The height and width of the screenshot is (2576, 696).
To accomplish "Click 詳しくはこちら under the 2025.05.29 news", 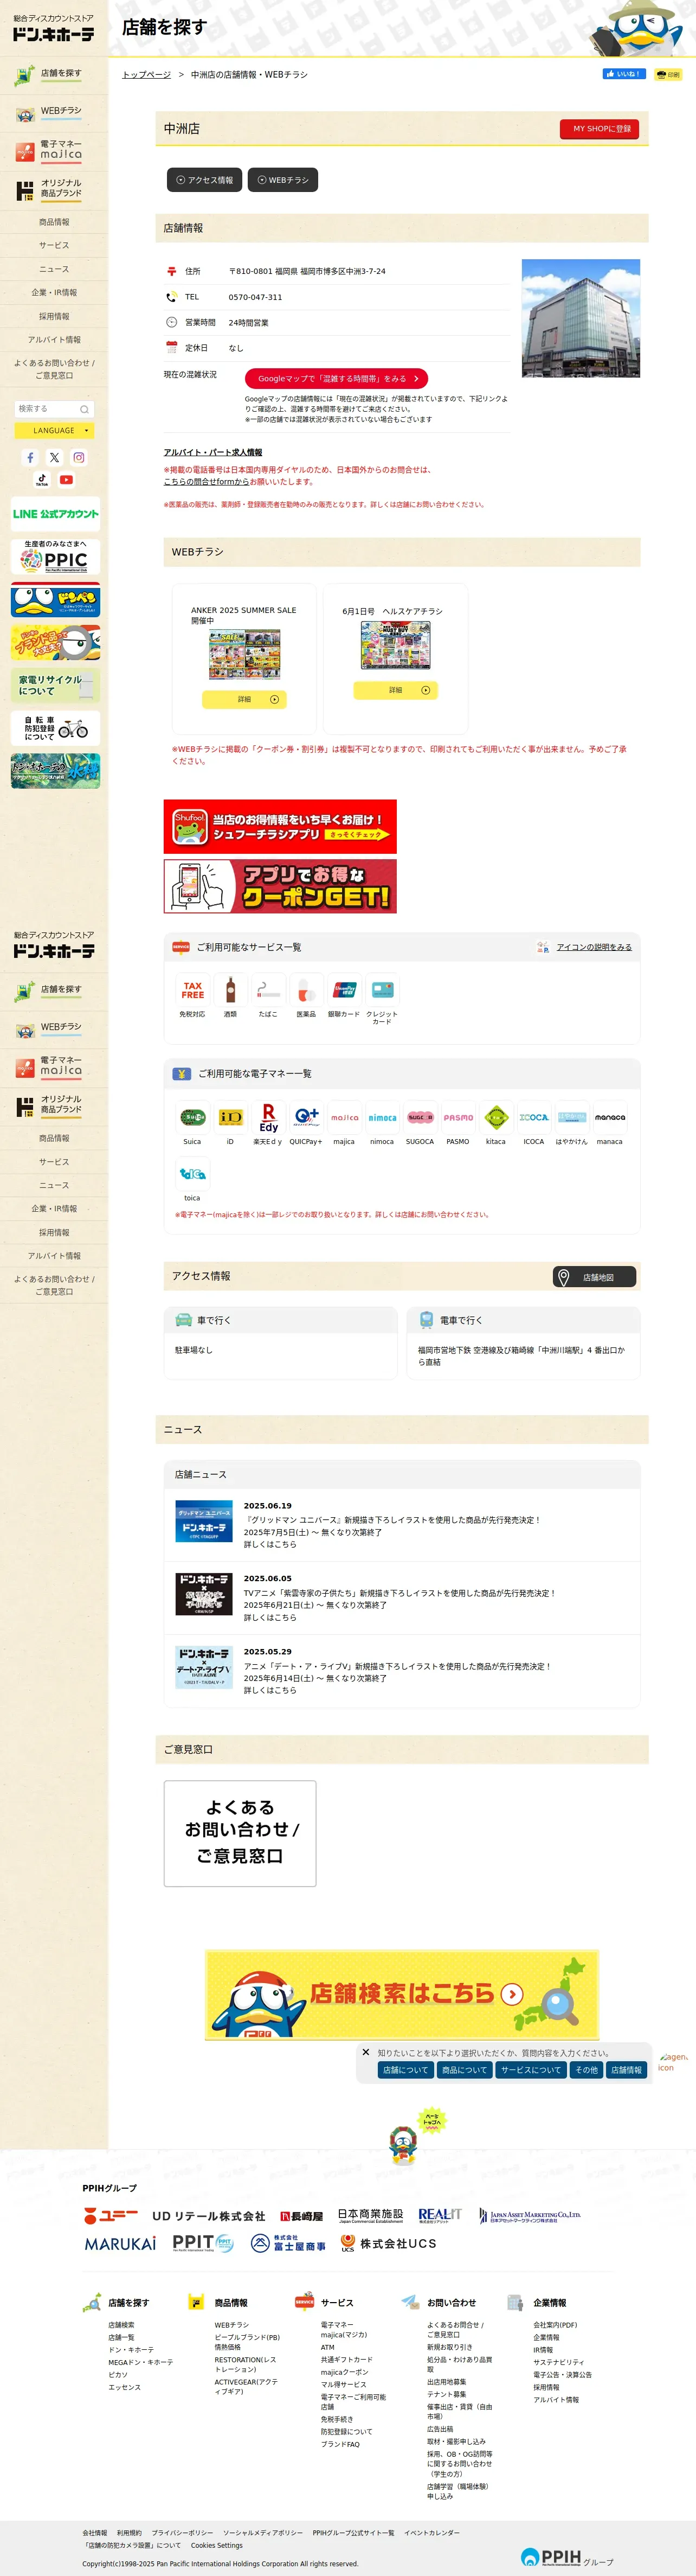I will coord(270,1690).
